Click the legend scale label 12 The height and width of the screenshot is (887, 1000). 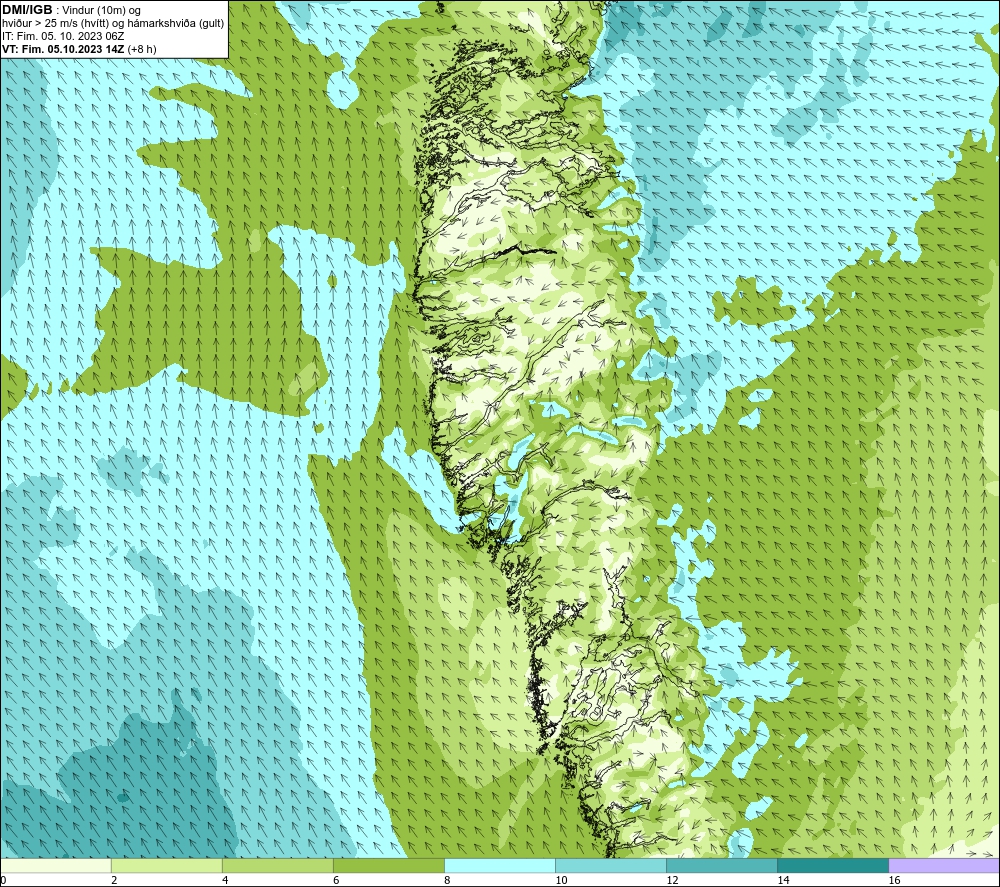672,881
